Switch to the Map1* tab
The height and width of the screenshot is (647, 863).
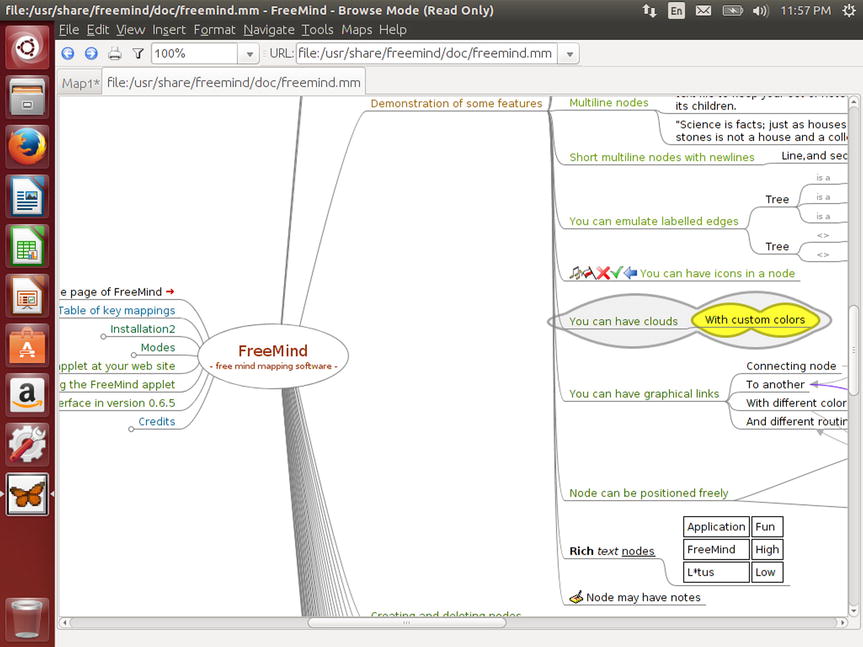[80, 83]
